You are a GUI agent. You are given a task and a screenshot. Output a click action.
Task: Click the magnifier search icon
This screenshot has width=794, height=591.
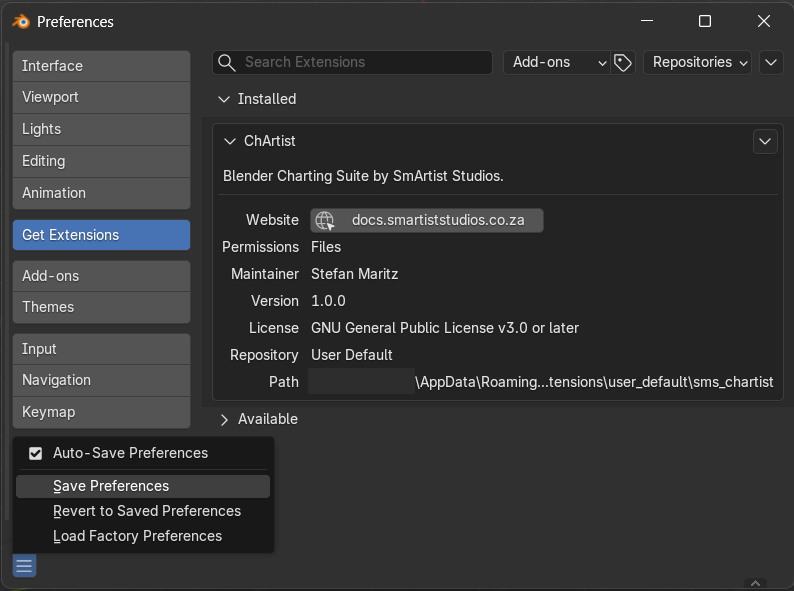pos(226,62)
